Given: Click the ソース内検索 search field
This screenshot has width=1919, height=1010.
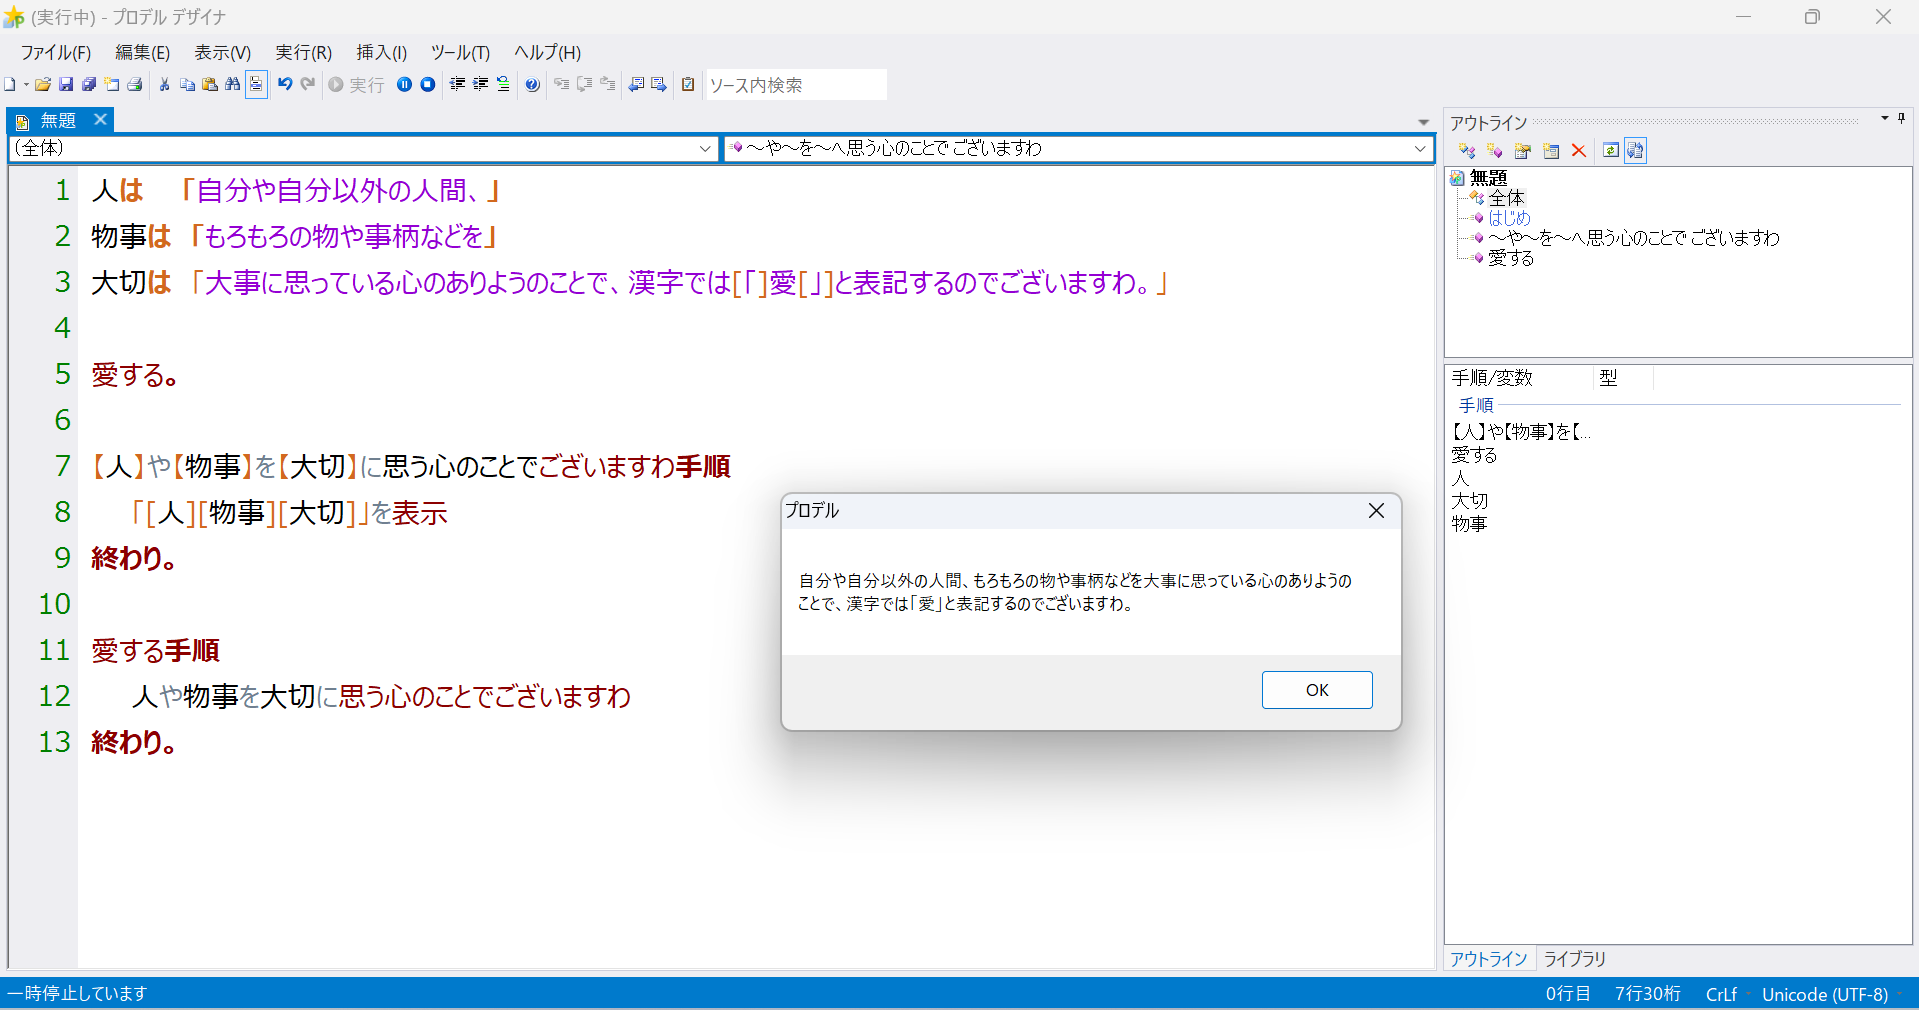Looking at the screenshot, I should (795, 84).
